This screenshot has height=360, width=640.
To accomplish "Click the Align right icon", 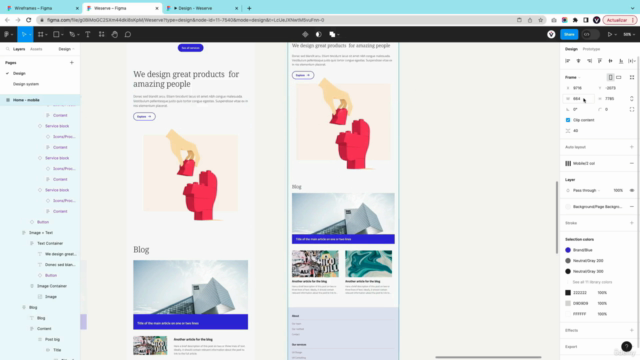I will (589, 61).
